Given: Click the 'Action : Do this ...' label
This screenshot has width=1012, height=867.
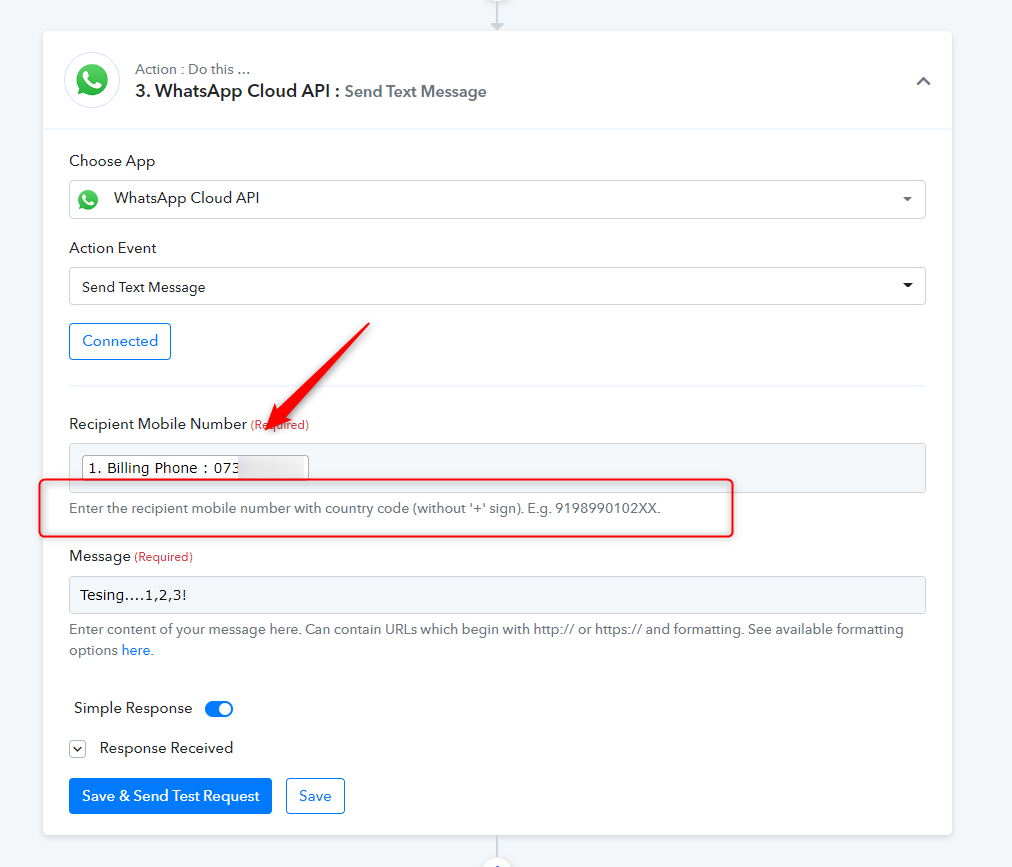Looking at the screenshot, I should point(192,69).
